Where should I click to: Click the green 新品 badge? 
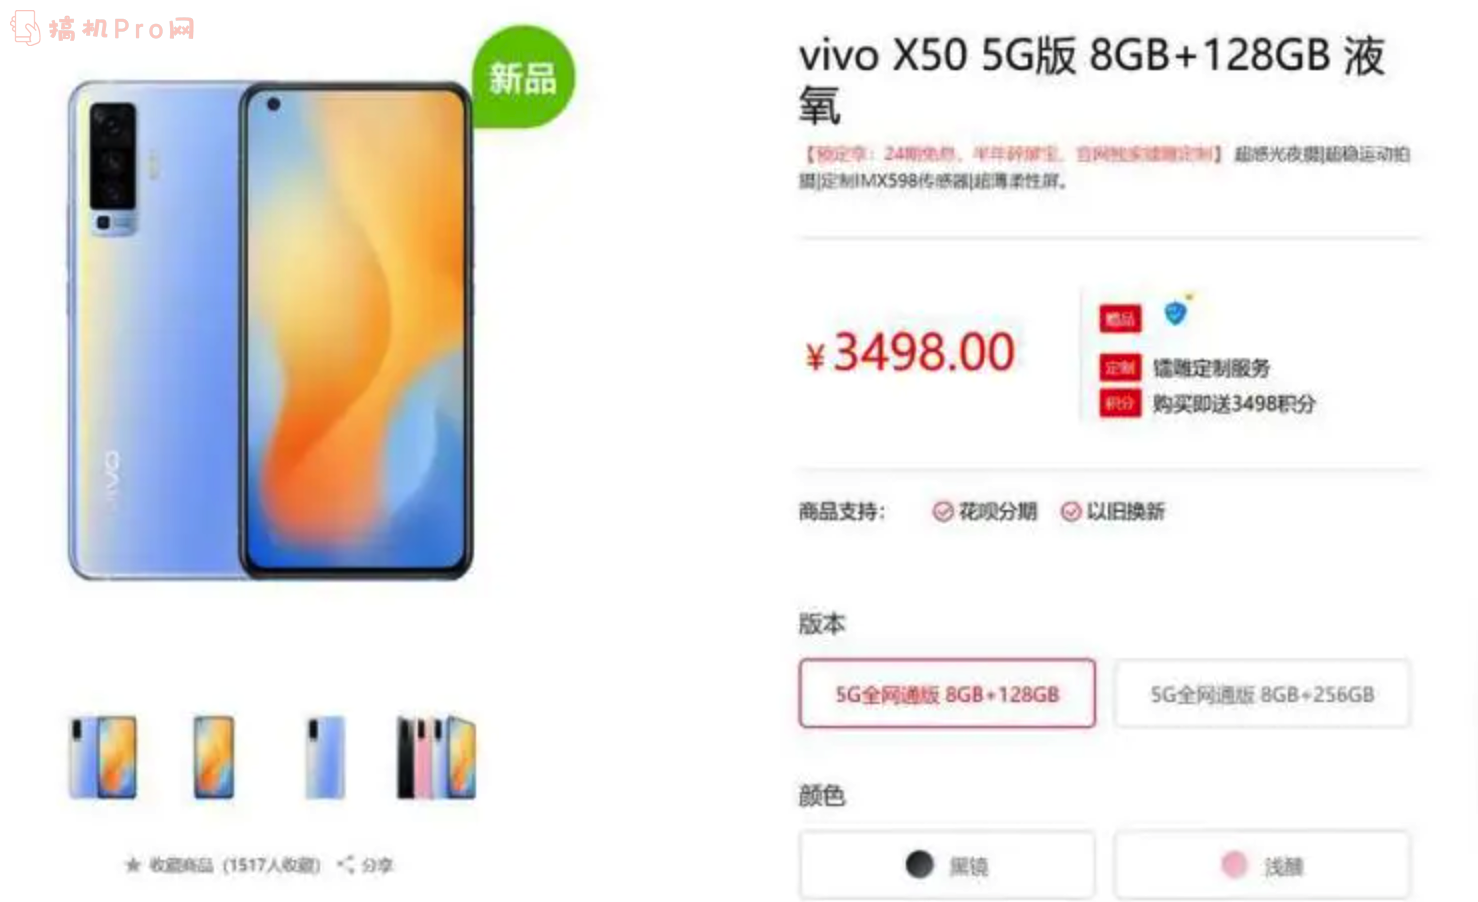coord(522,77)
